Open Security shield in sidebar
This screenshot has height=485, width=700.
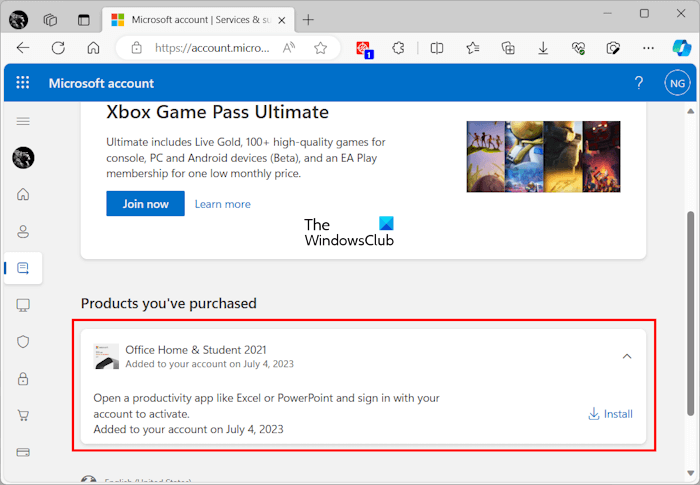tap(23, 341)
